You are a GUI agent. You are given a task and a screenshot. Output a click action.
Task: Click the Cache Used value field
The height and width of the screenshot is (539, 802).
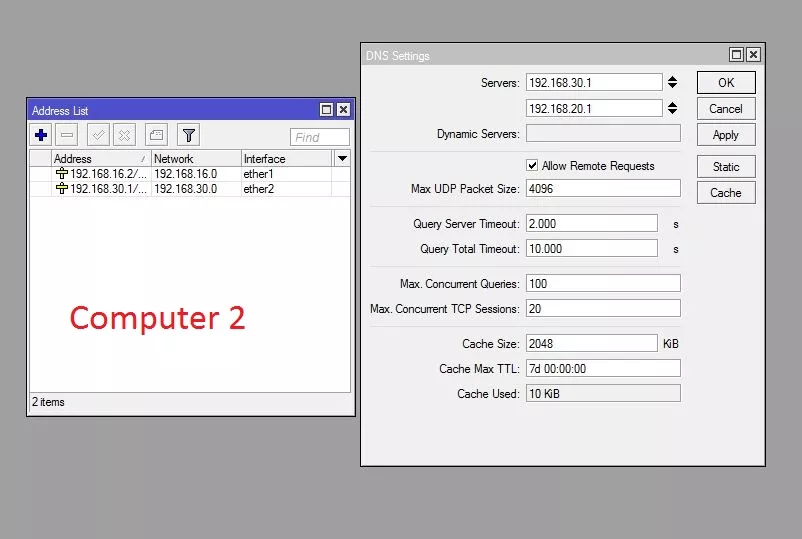pos(604,393)
